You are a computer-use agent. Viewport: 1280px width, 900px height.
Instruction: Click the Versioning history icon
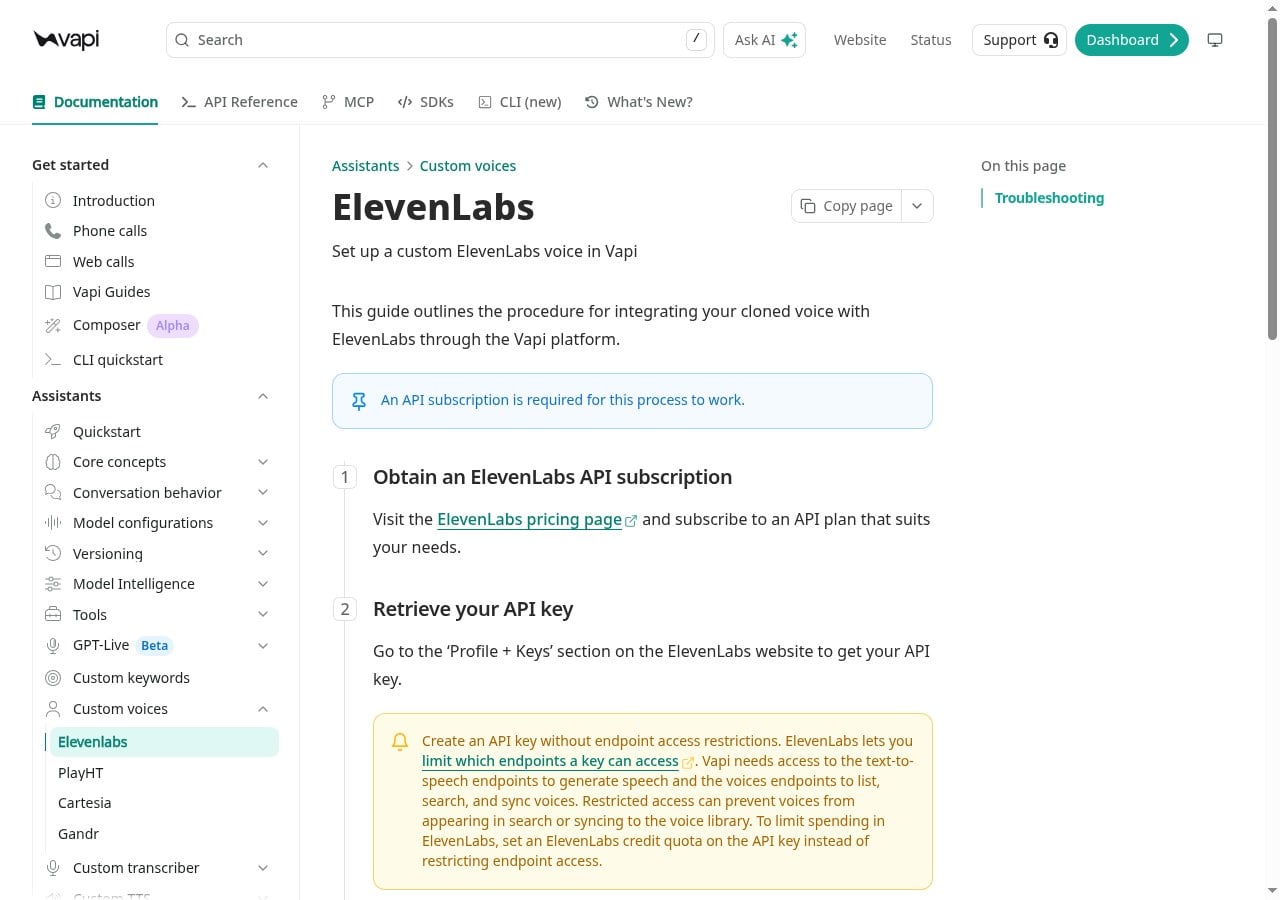pyautogui.click(x=53, y=553)
